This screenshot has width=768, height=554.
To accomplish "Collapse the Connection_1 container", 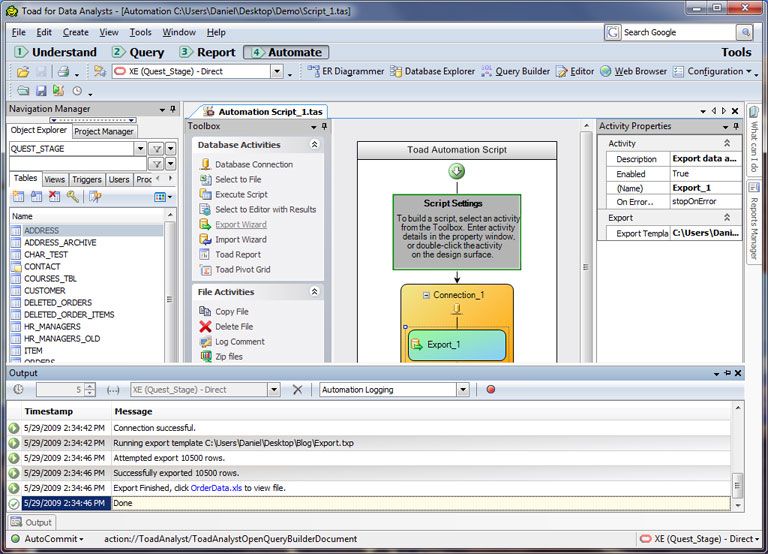I will click(426, 295).
